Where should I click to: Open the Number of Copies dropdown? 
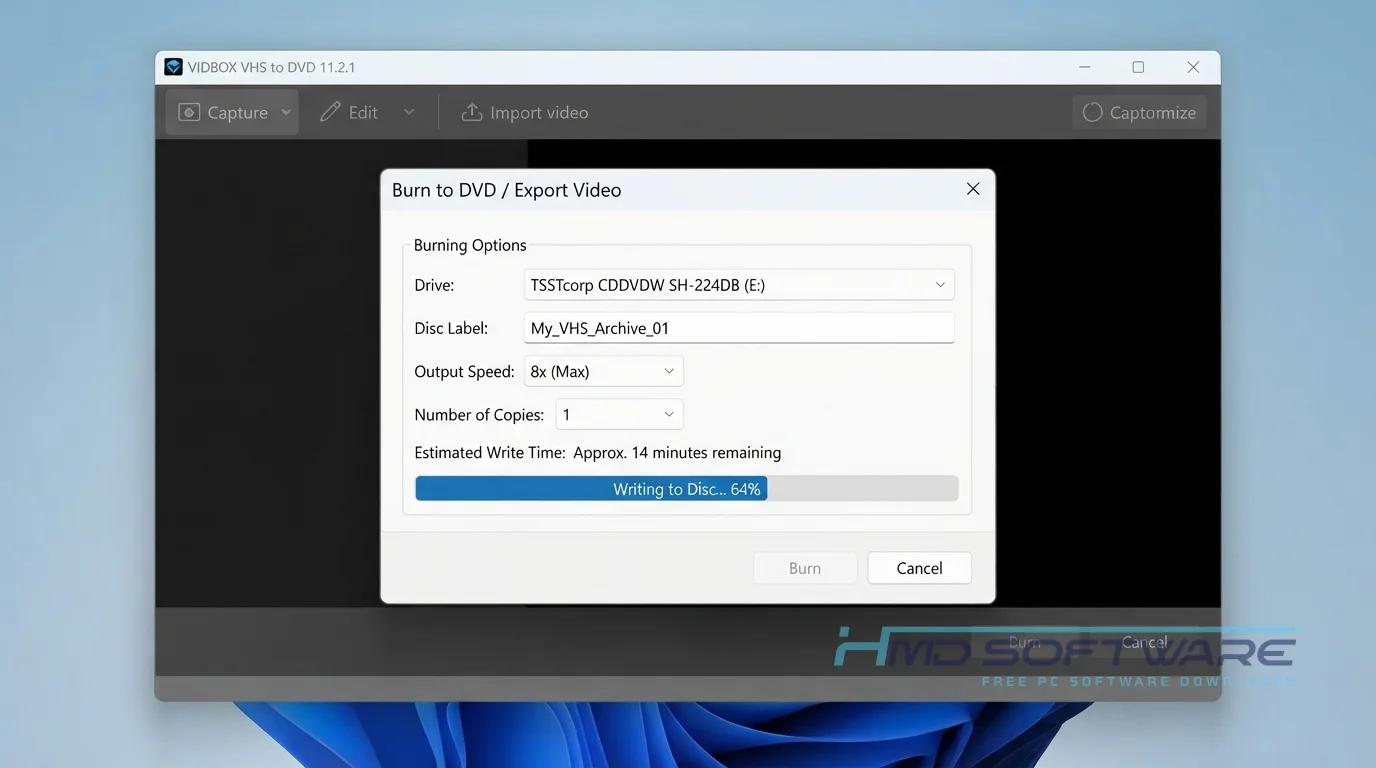tap(620, 414)
